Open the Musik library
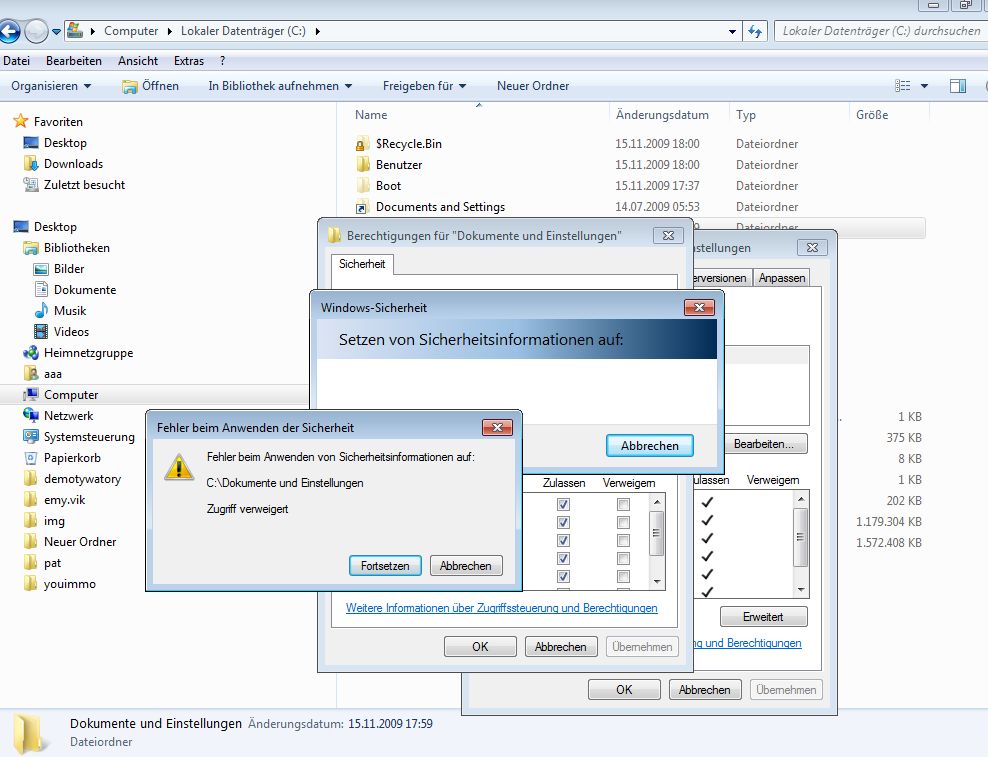This screenshot has width=988, height=757. point(69,311)
